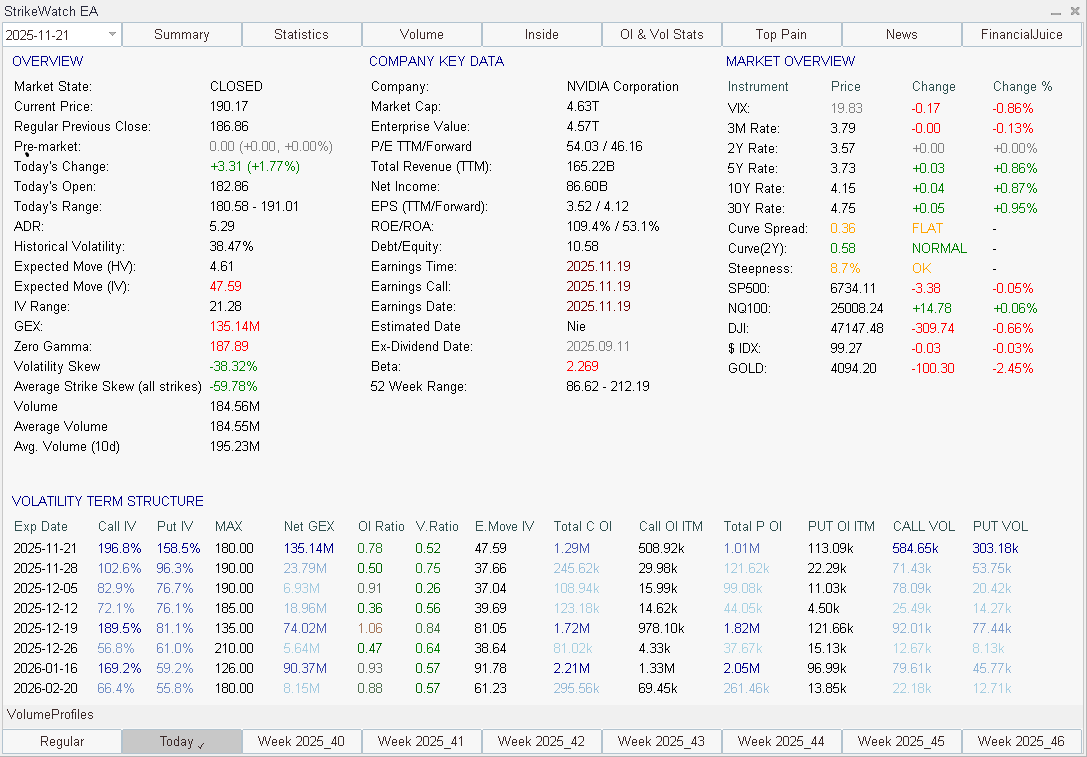Switch to the Top Pain tab
This screenshot has height=757, width=1087.
coord(781,33)
